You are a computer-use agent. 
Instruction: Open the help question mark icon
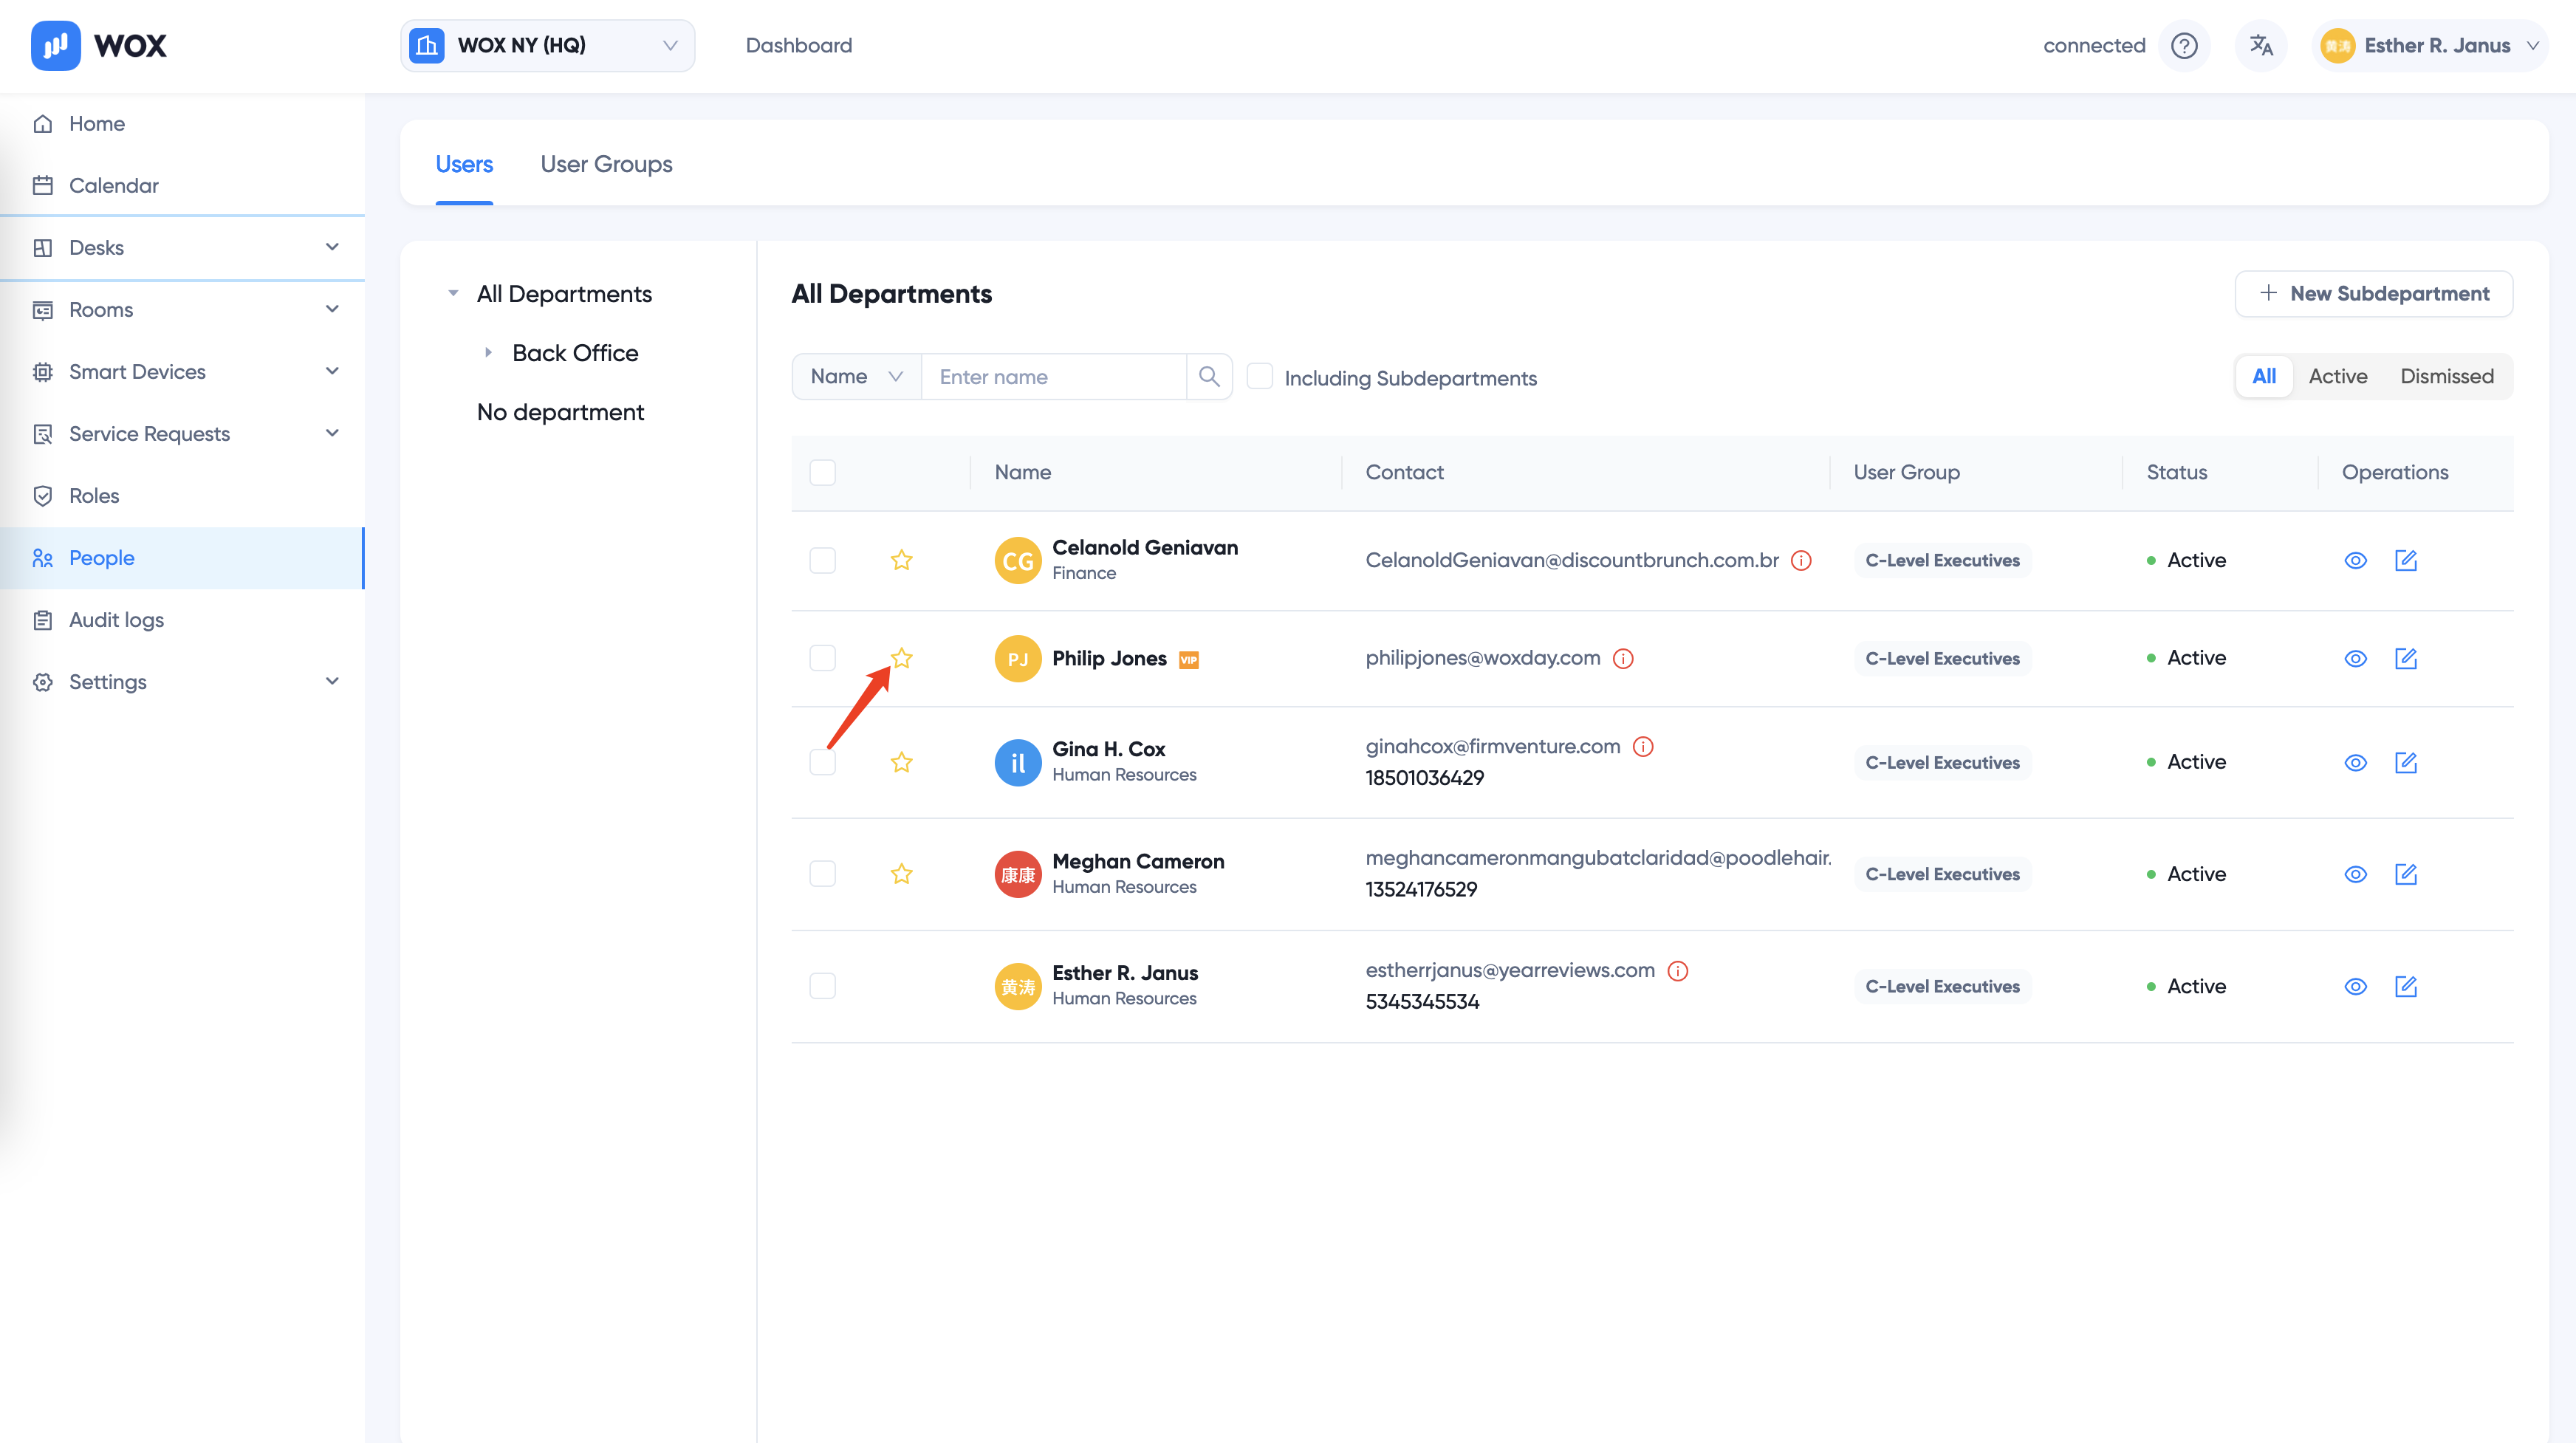2185,45
